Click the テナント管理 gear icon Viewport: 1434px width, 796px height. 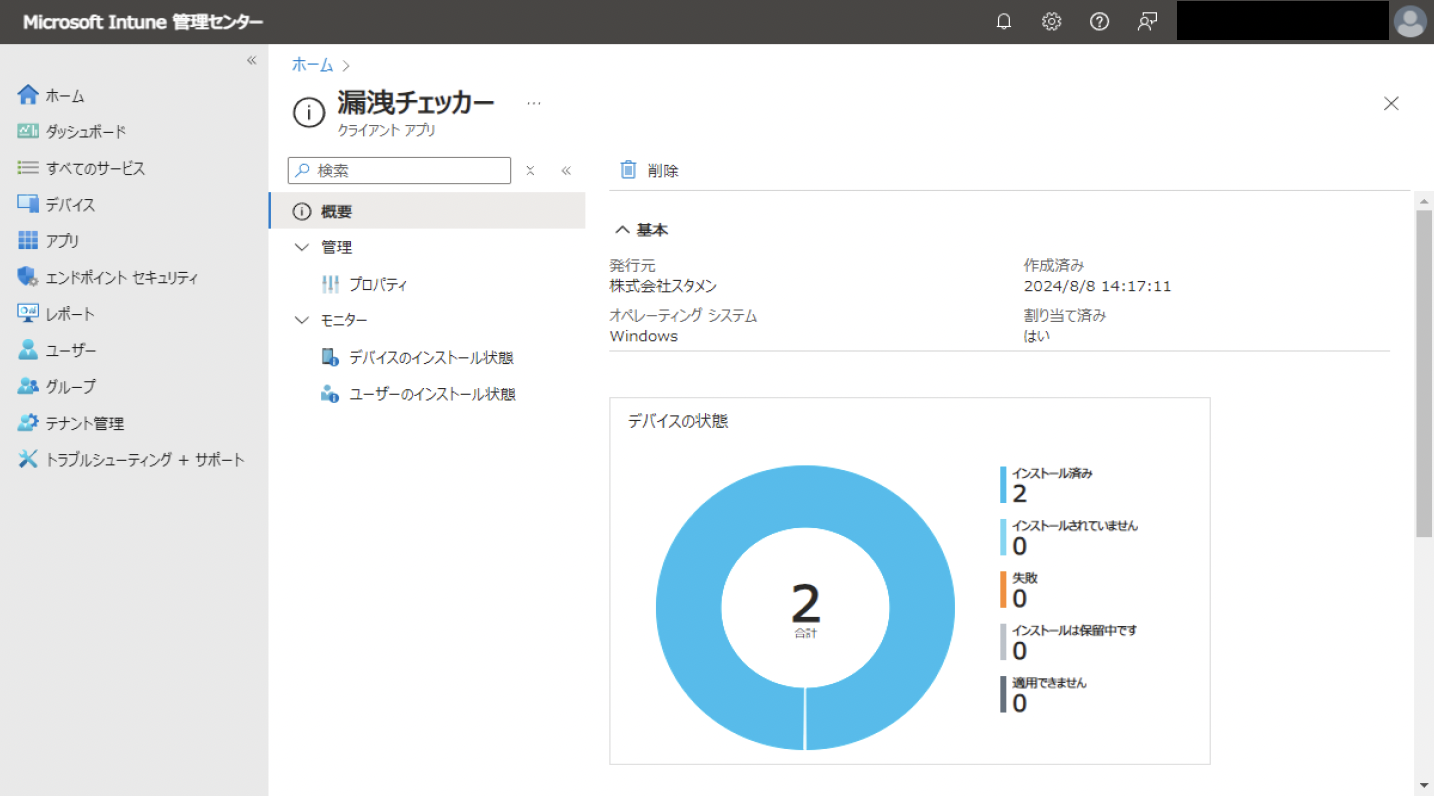[x=28, y=423]
